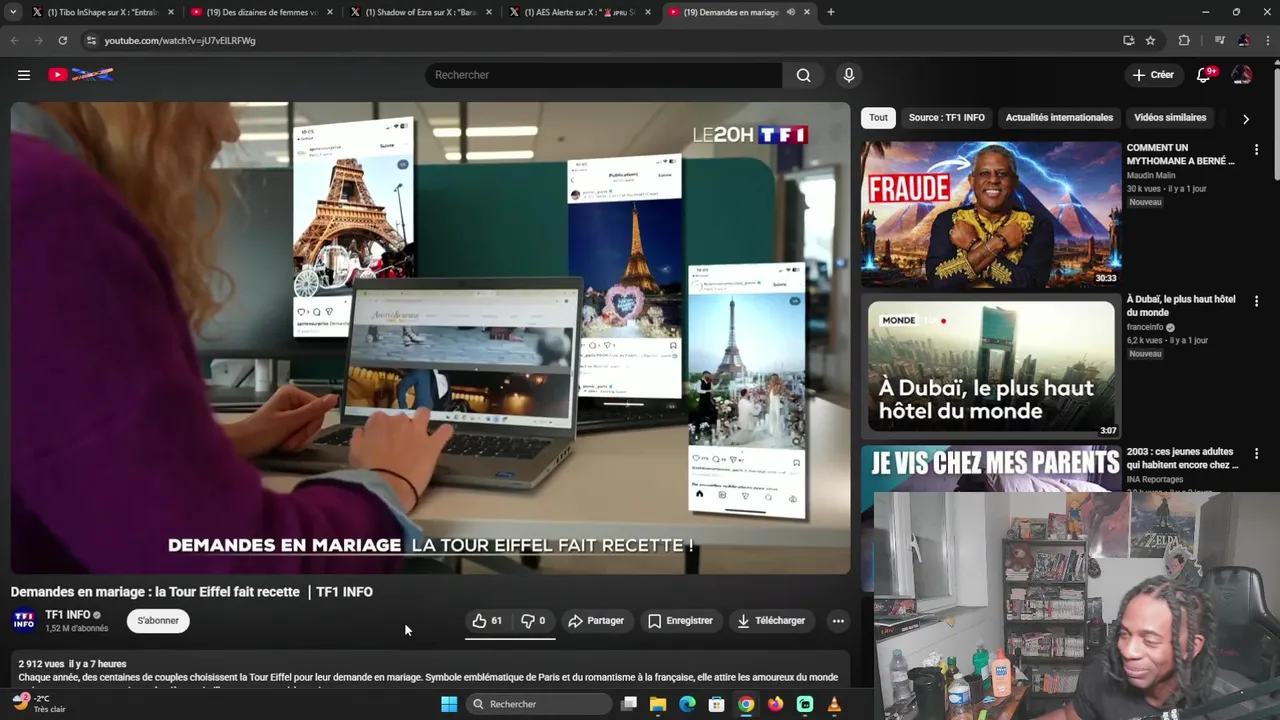Go to YouTube home via the logo
Screen dimensions: 1280x720
[81, 75]
